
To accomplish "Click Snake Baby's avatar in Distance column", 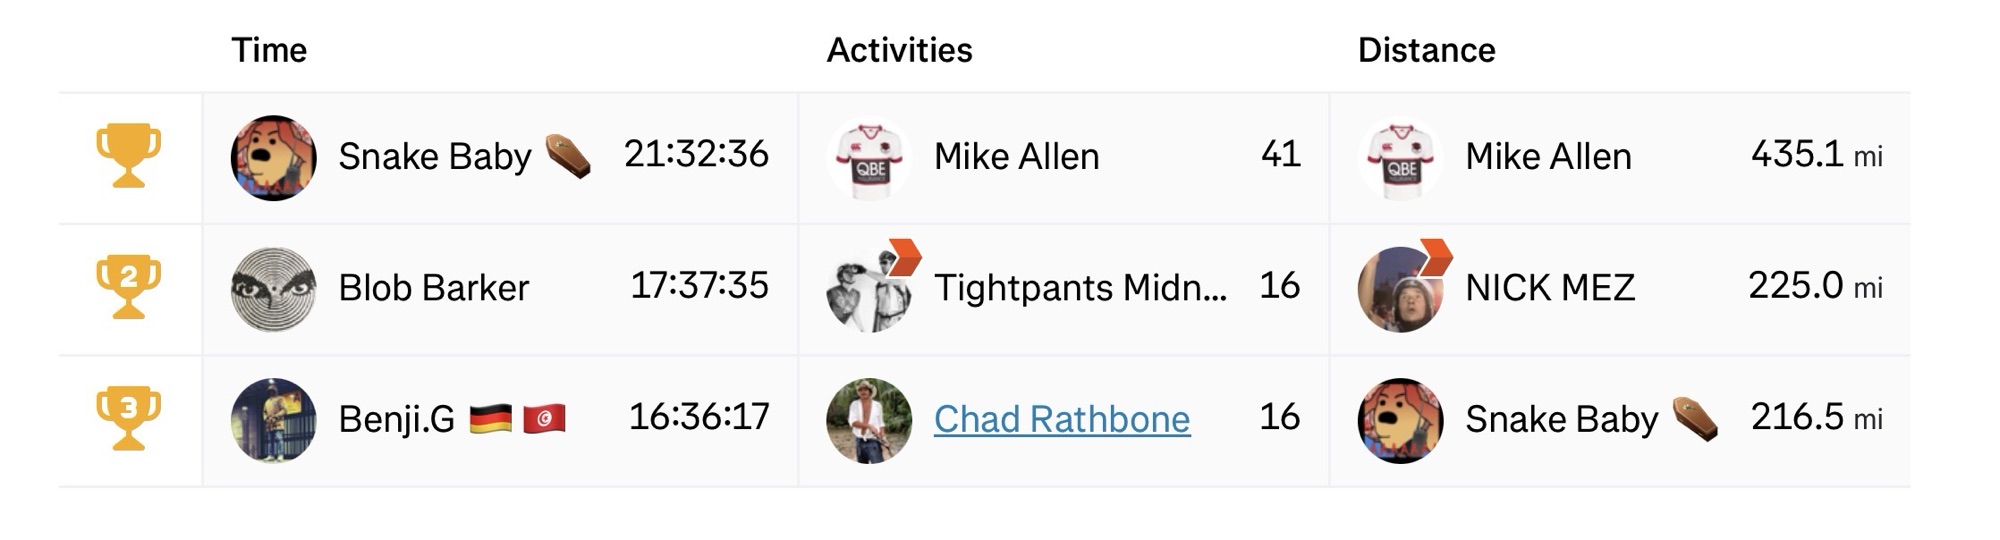I will [1400, 420].
